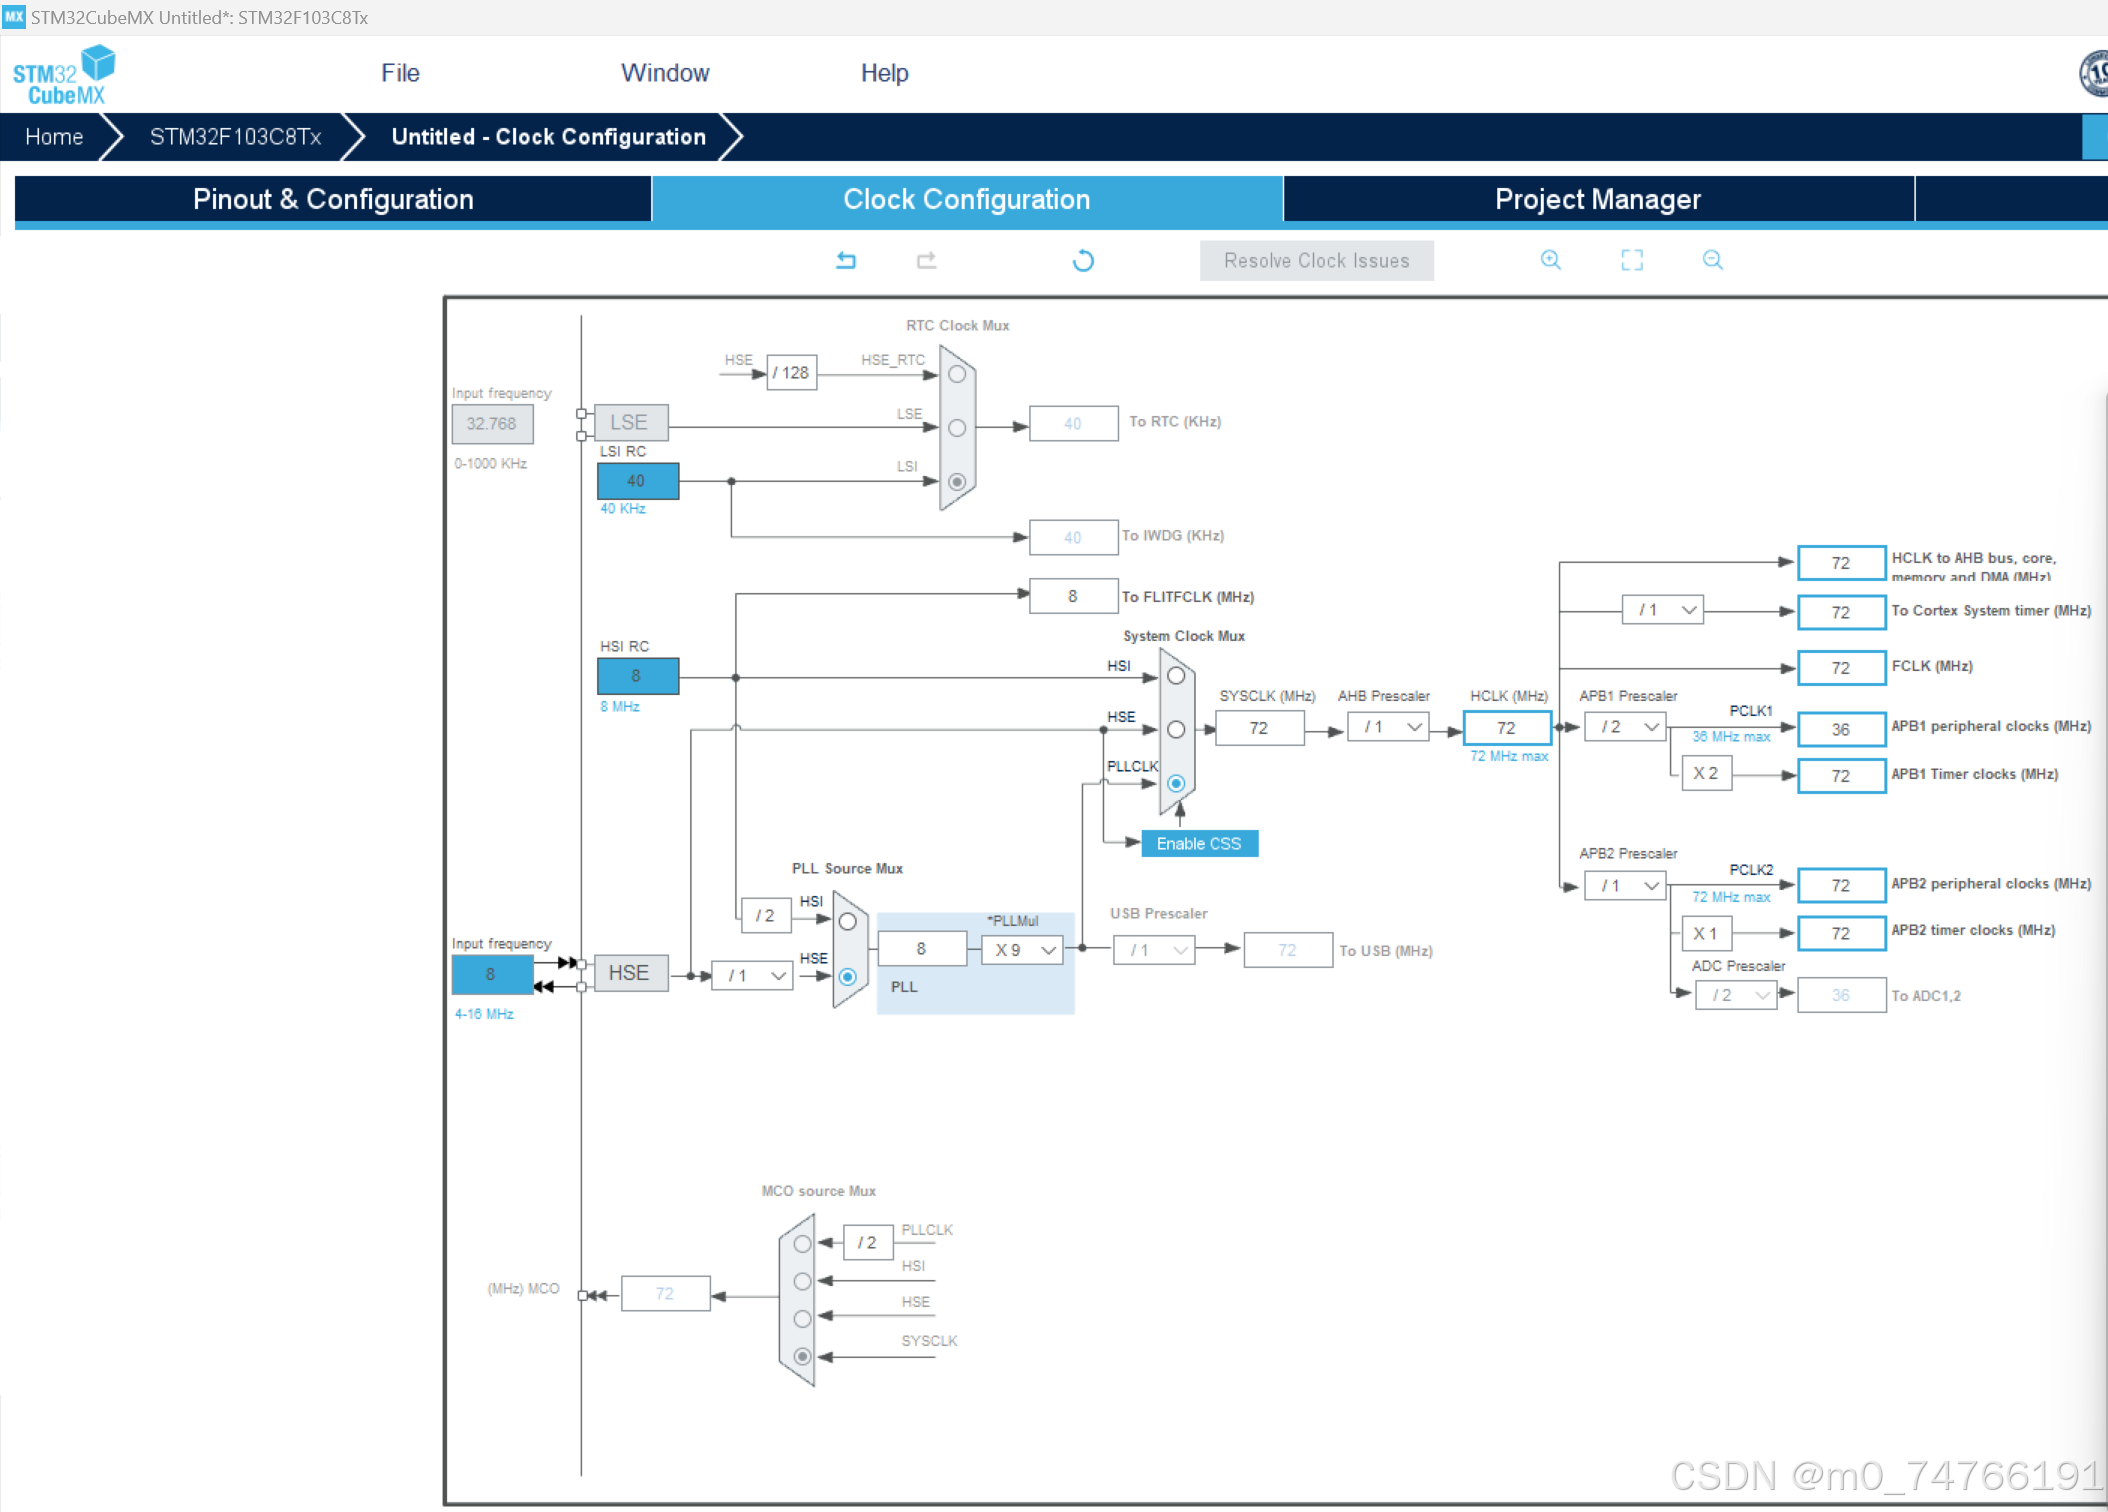The width and height of the screenshot is (2108, 1512).
Task: Click the MX icon in title bar
Action: point(14,16)
